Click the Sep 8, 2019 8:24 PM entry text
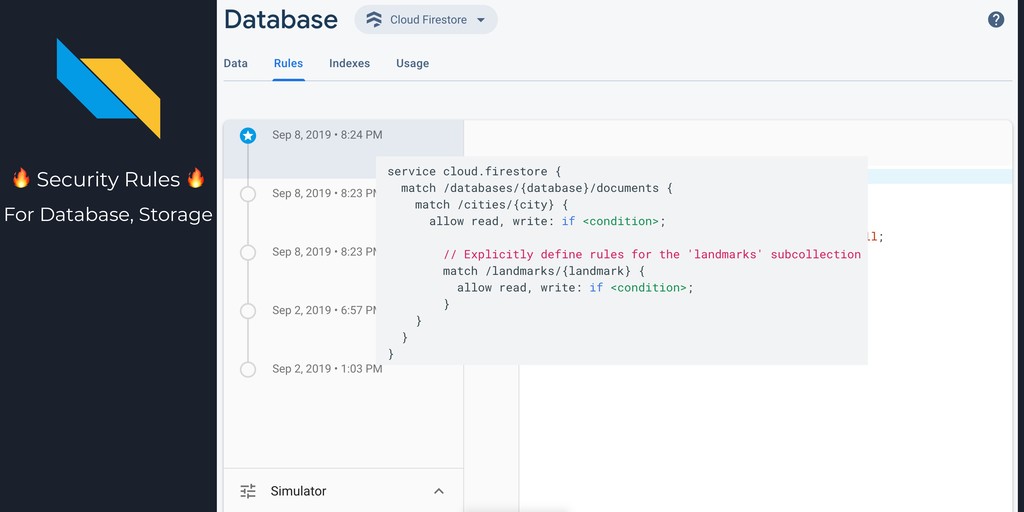The width and height of the screenshot is (1024, 512). coord(327,135)
